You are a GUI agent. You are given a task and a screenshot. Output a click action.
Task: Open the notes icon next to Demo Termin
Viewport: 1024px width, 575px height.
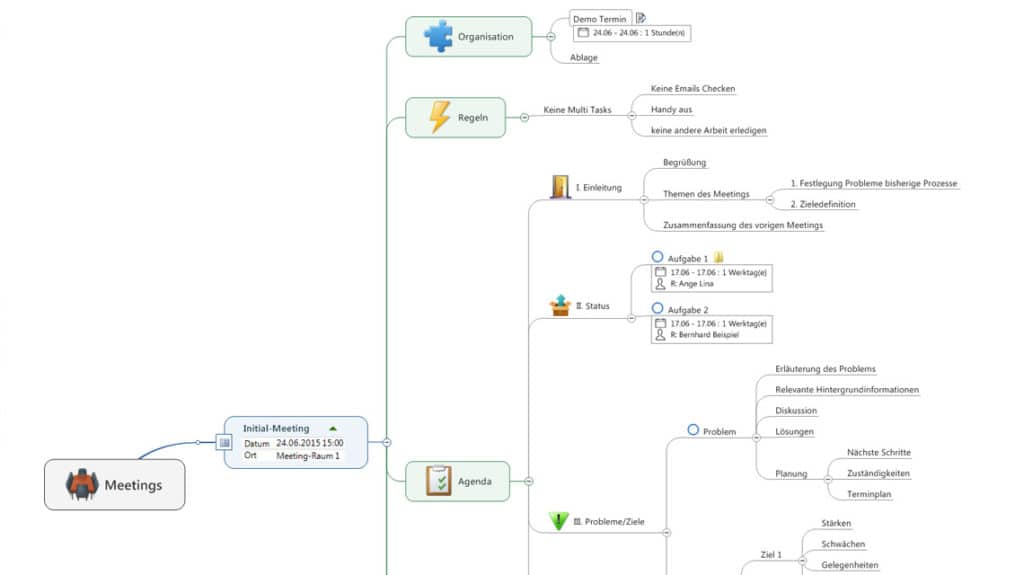point(641,18)
